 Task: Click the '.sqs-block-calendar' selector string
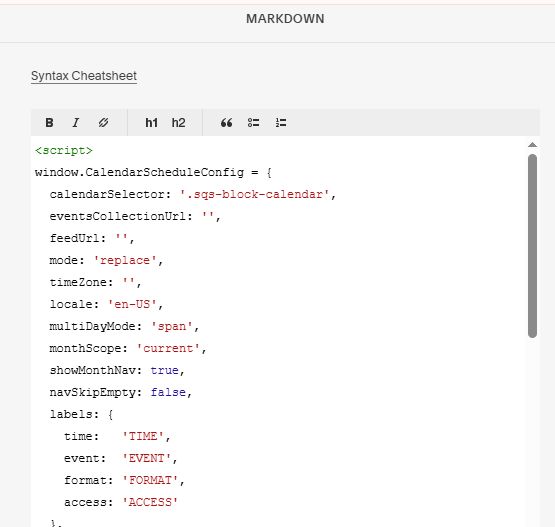click(254, 194)
